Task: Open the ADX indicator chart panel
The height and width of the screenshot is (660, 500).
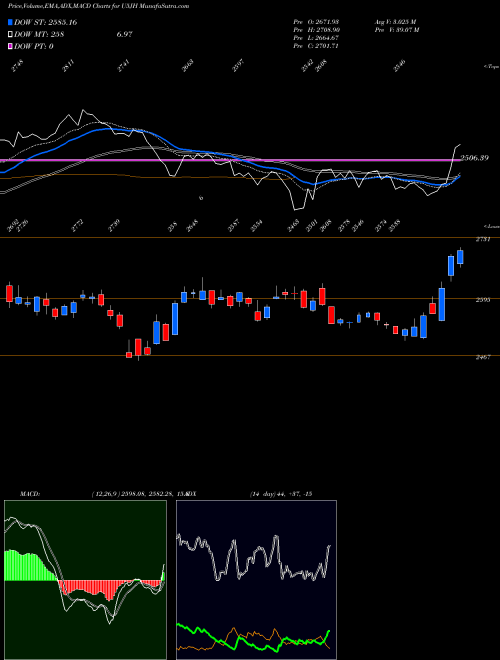Action: click(256, 580)
